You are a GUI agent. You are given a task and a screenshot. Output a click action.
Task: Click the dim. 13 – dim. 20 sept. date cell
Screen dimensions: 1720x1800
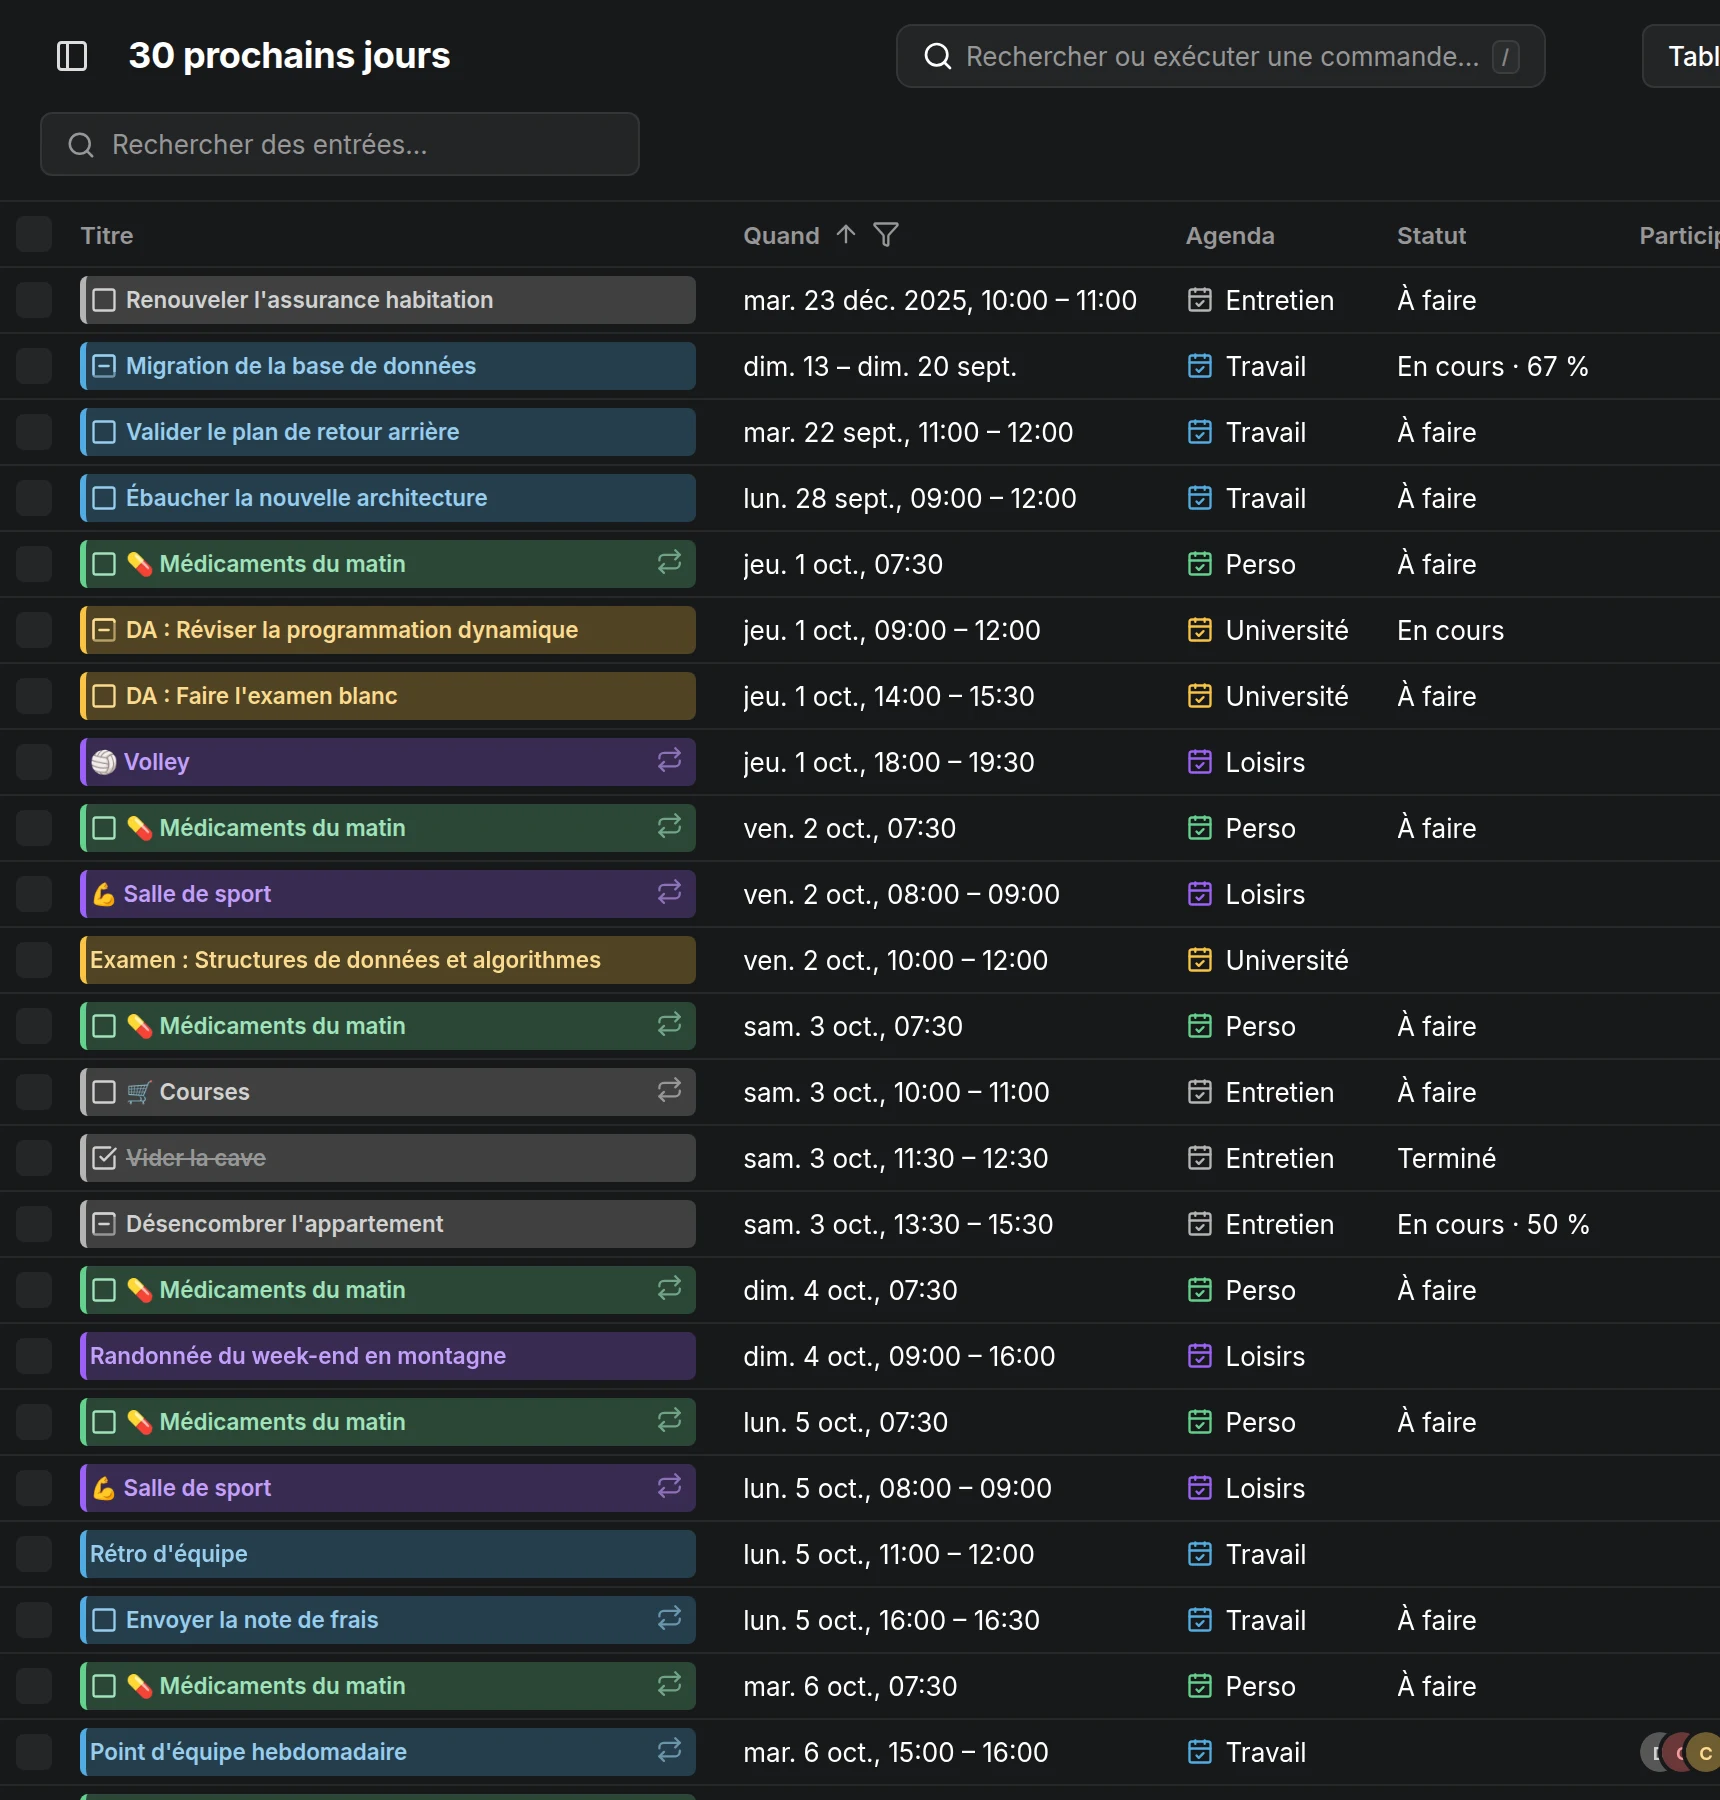click(x=880, y=366)
